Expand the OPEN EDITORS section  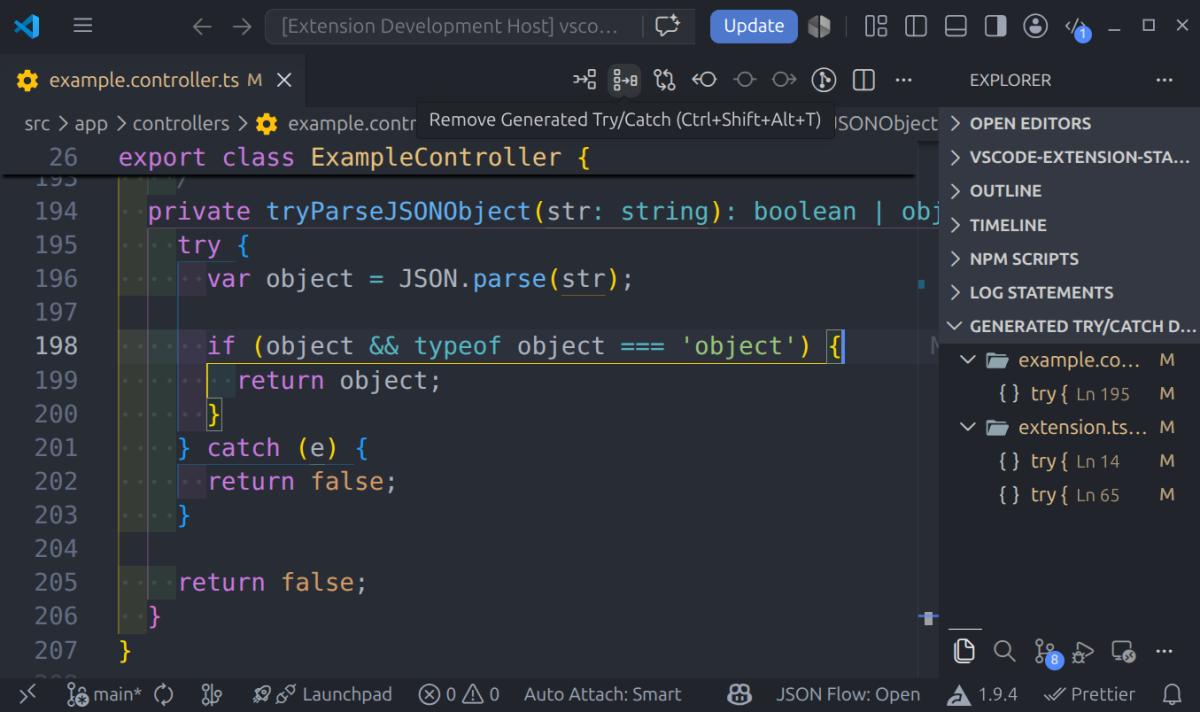pos(1069,124)
